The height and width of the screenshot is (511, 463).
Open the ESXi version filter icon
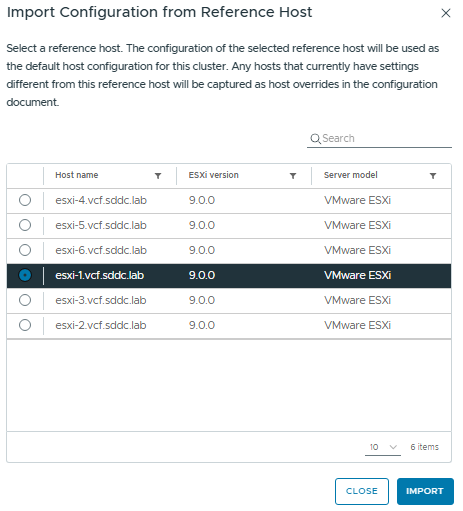tap(293, 176)
